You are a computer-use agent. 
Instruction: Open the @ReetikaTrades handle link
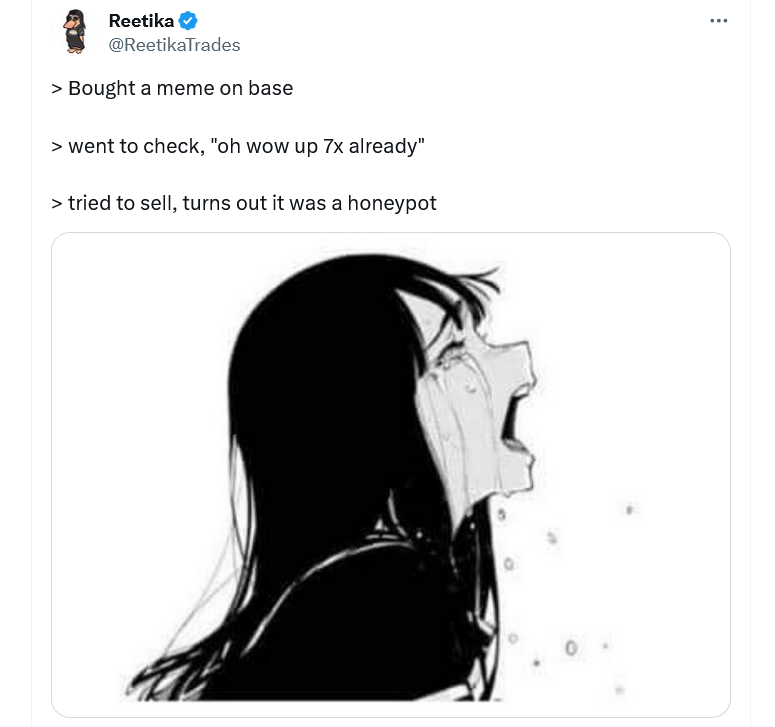point(174,45)
